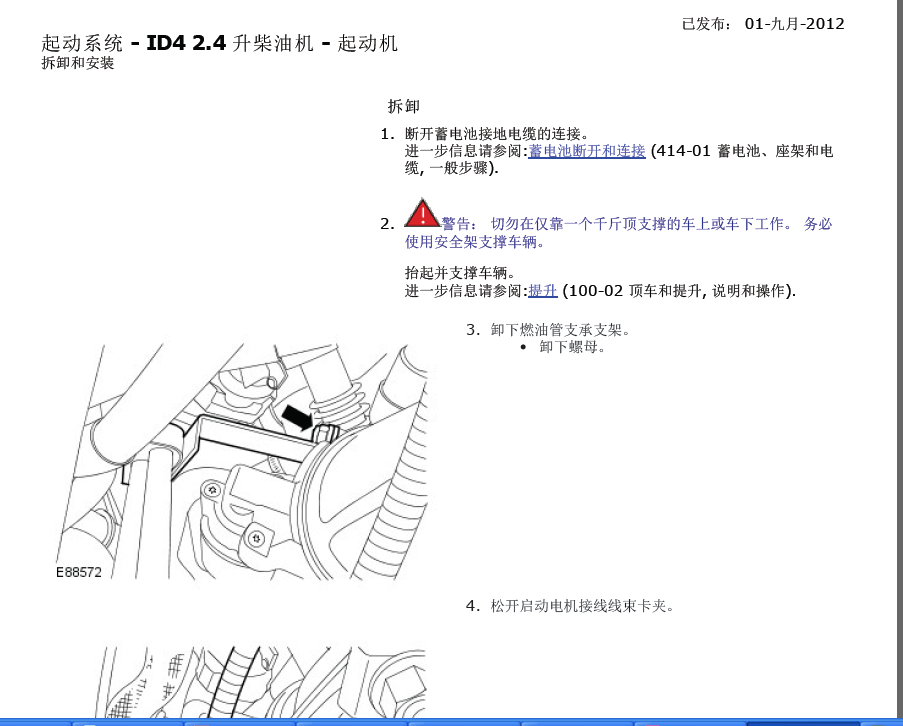This screenshot has height=726, width=903.
Task: Click step 1 text 断开蓄电池接地电缆的连接
Action: point(497,134)
